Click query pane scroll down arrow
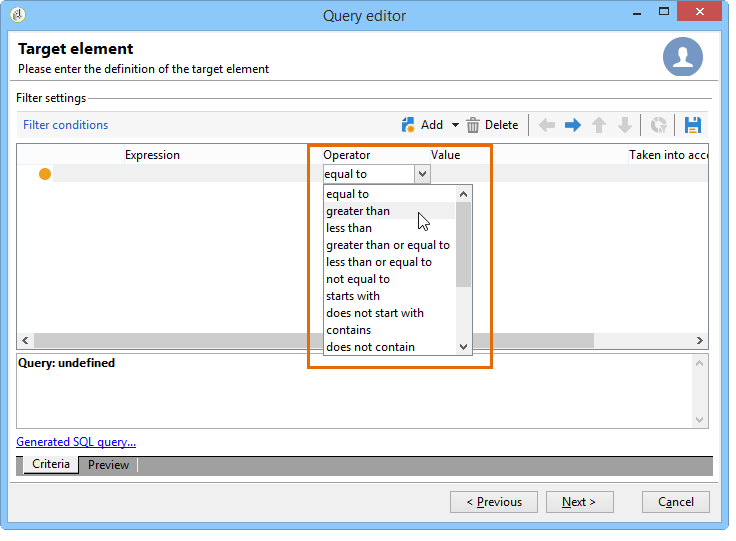 pos(699,419)
